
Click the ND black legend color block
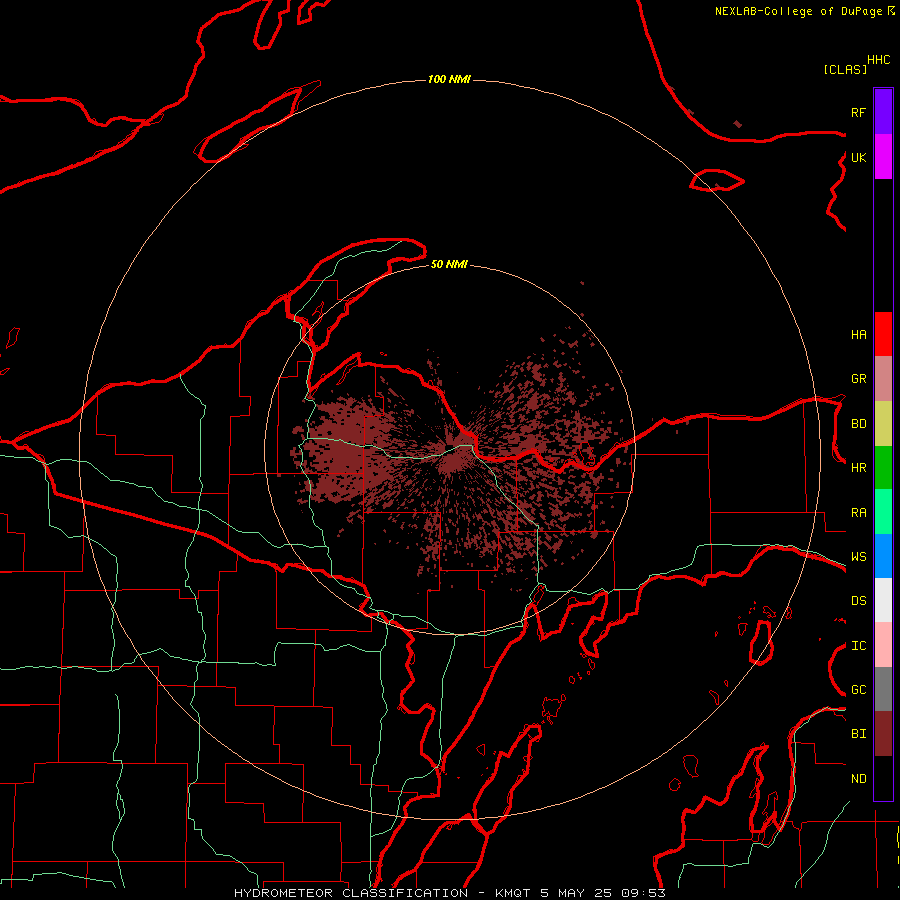click(x=883, y=778)
